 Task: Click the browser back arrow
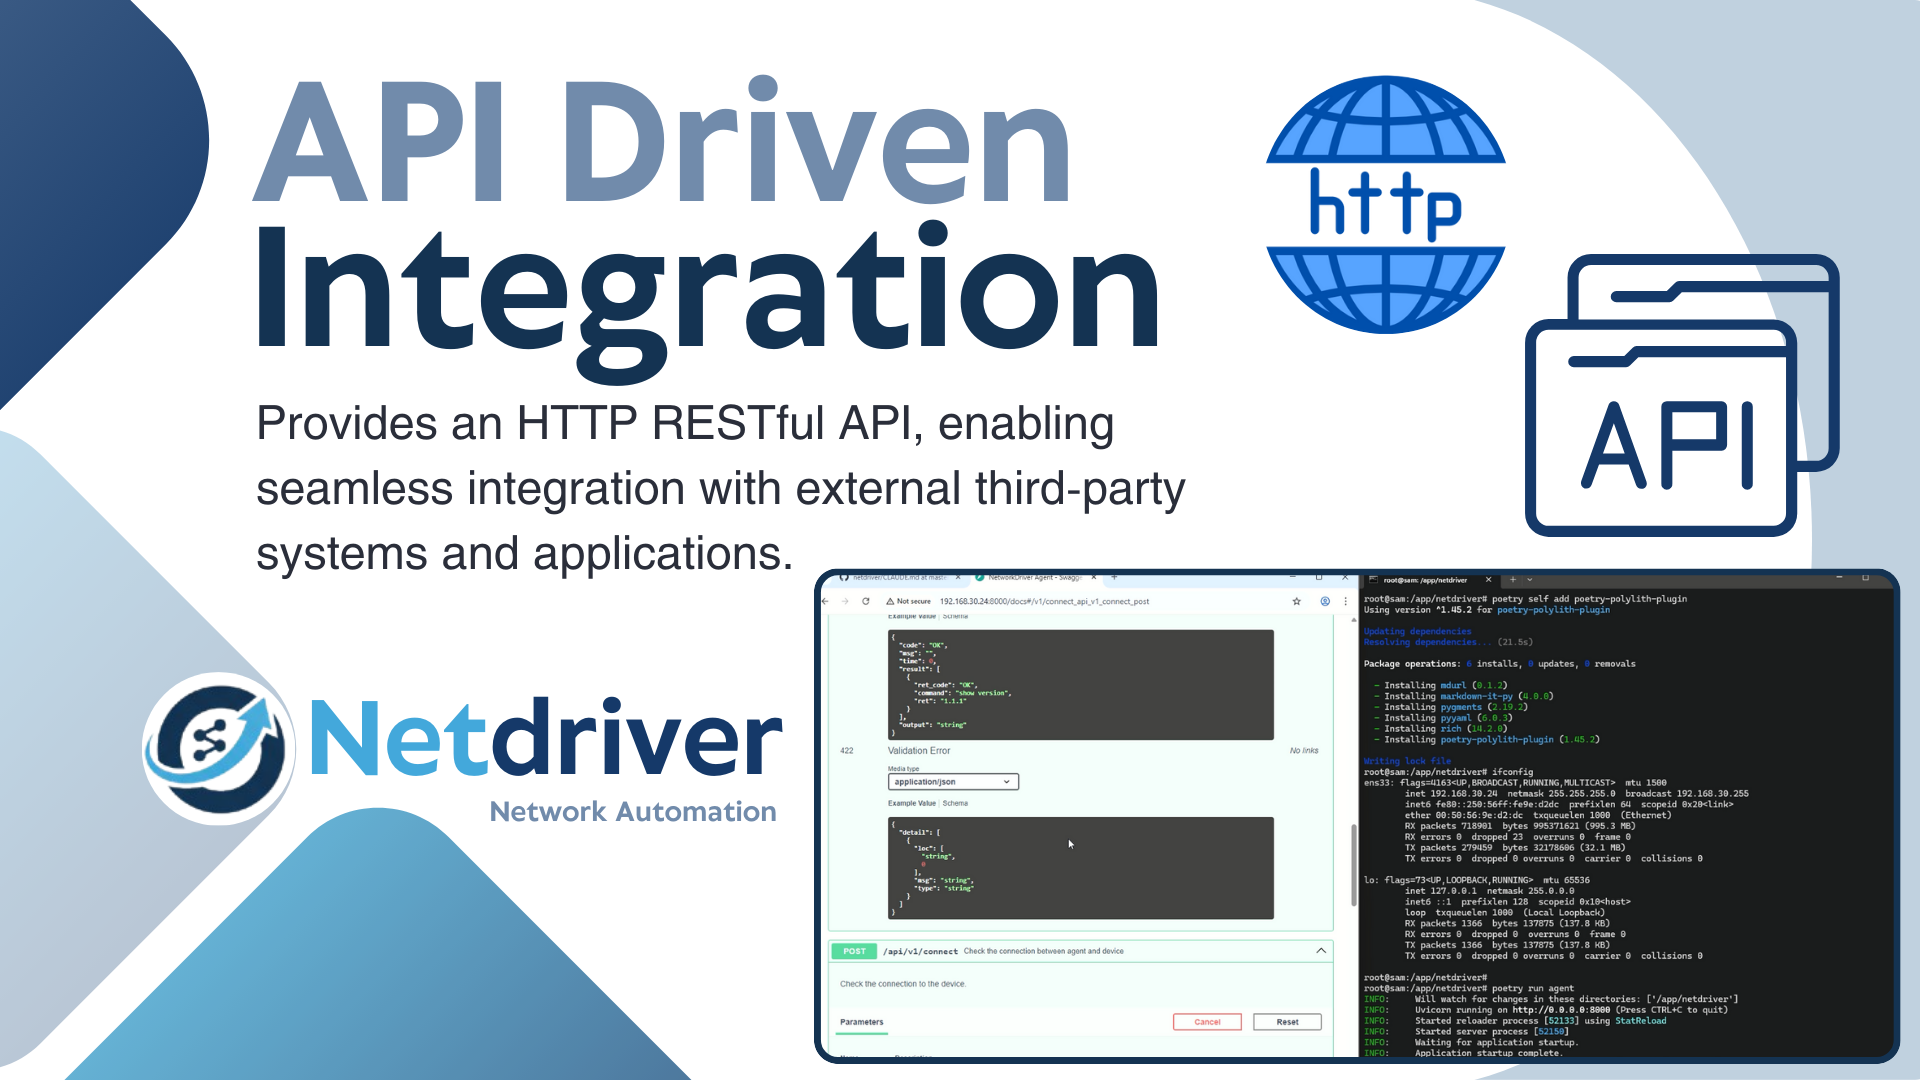[825, 602]
